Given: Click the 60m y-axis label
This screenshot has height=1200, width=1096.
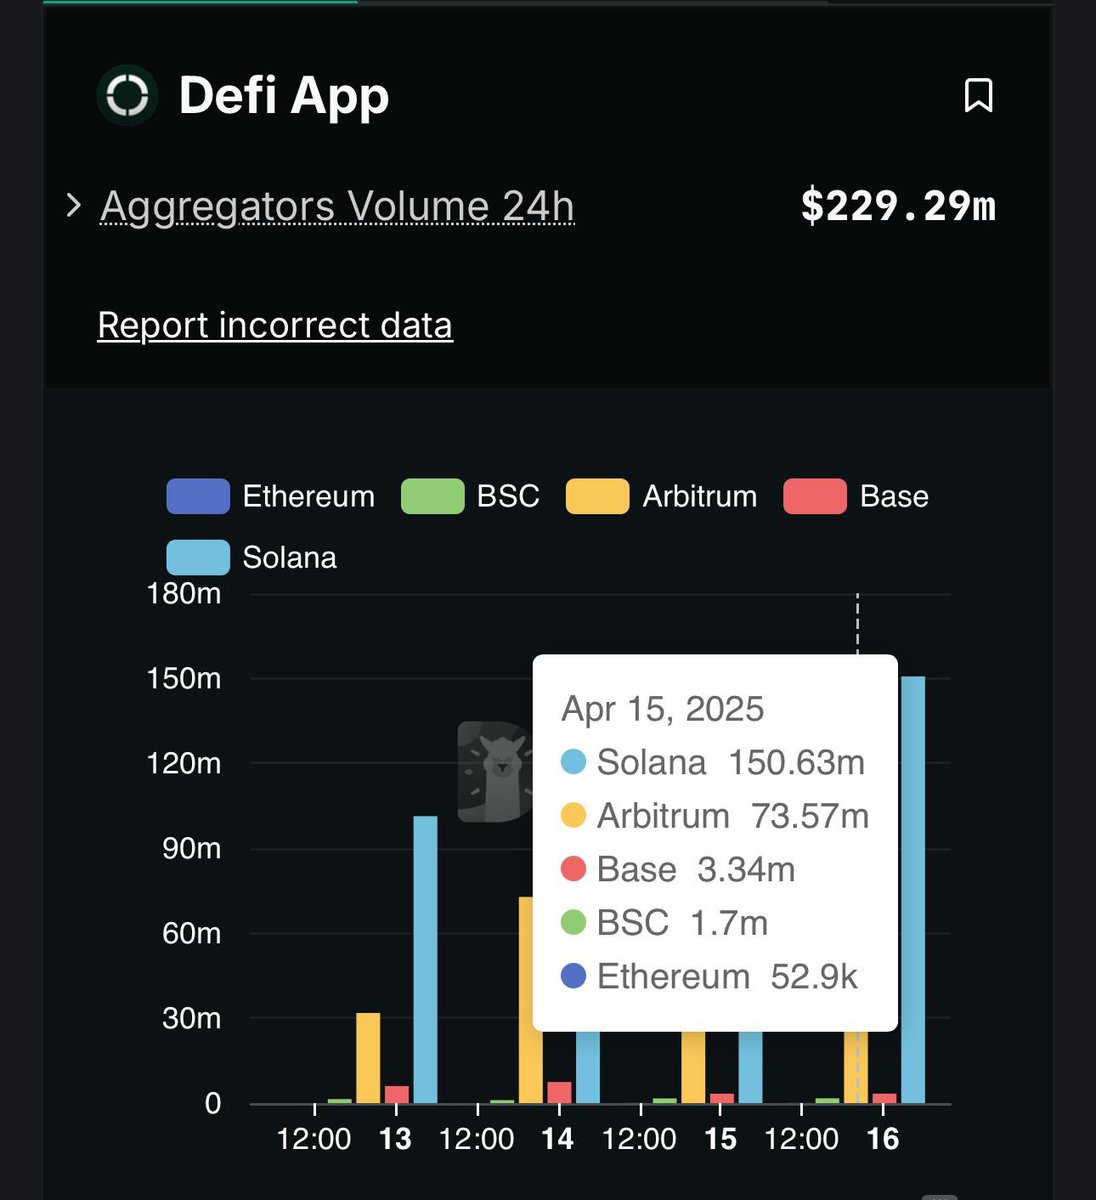Looking at the screenshot, I should (192, 934).
